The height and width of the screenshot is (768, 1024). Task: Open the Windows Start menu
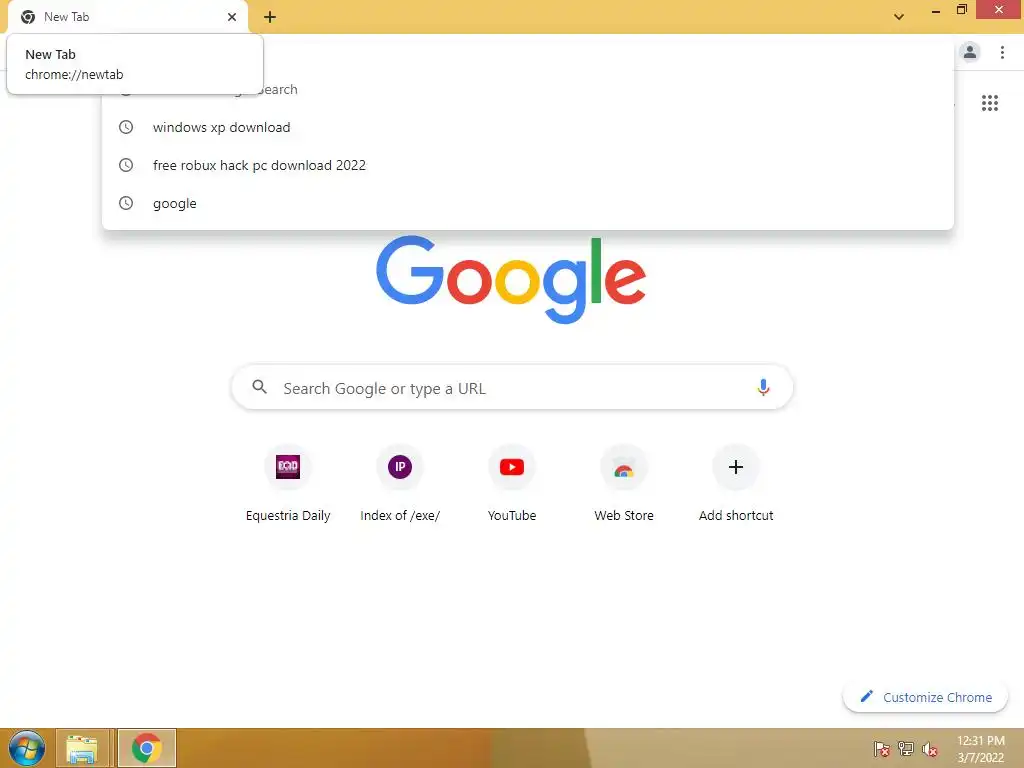(x=27, y=748)
